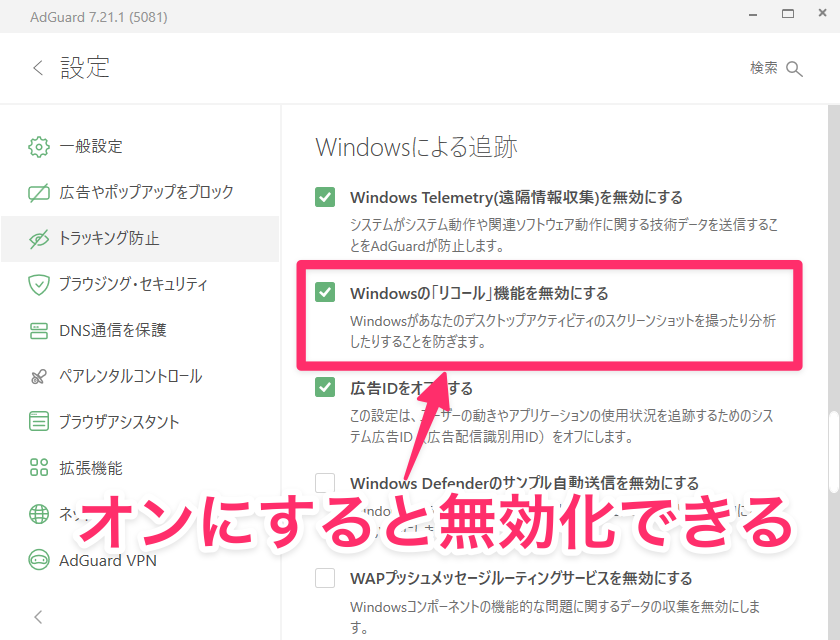Click the scrollbar thumb in settings panel
The width and height of the screenshot is (840, 640).
click(x=833, y=452)
